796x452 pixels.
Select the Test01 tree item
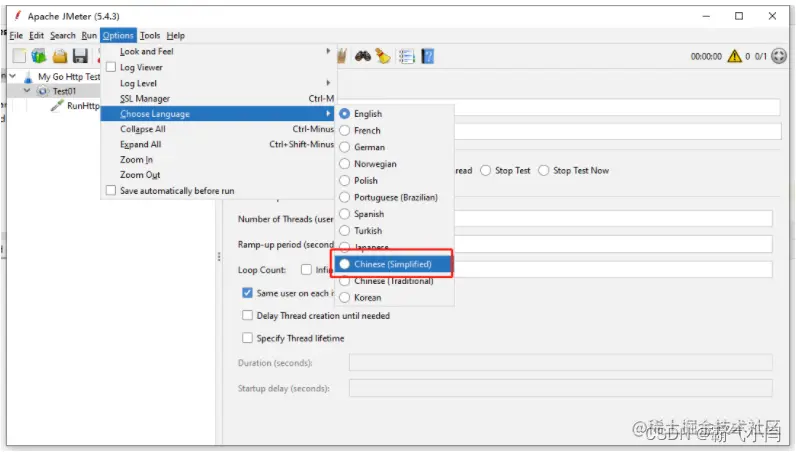(x=64, y=91)
